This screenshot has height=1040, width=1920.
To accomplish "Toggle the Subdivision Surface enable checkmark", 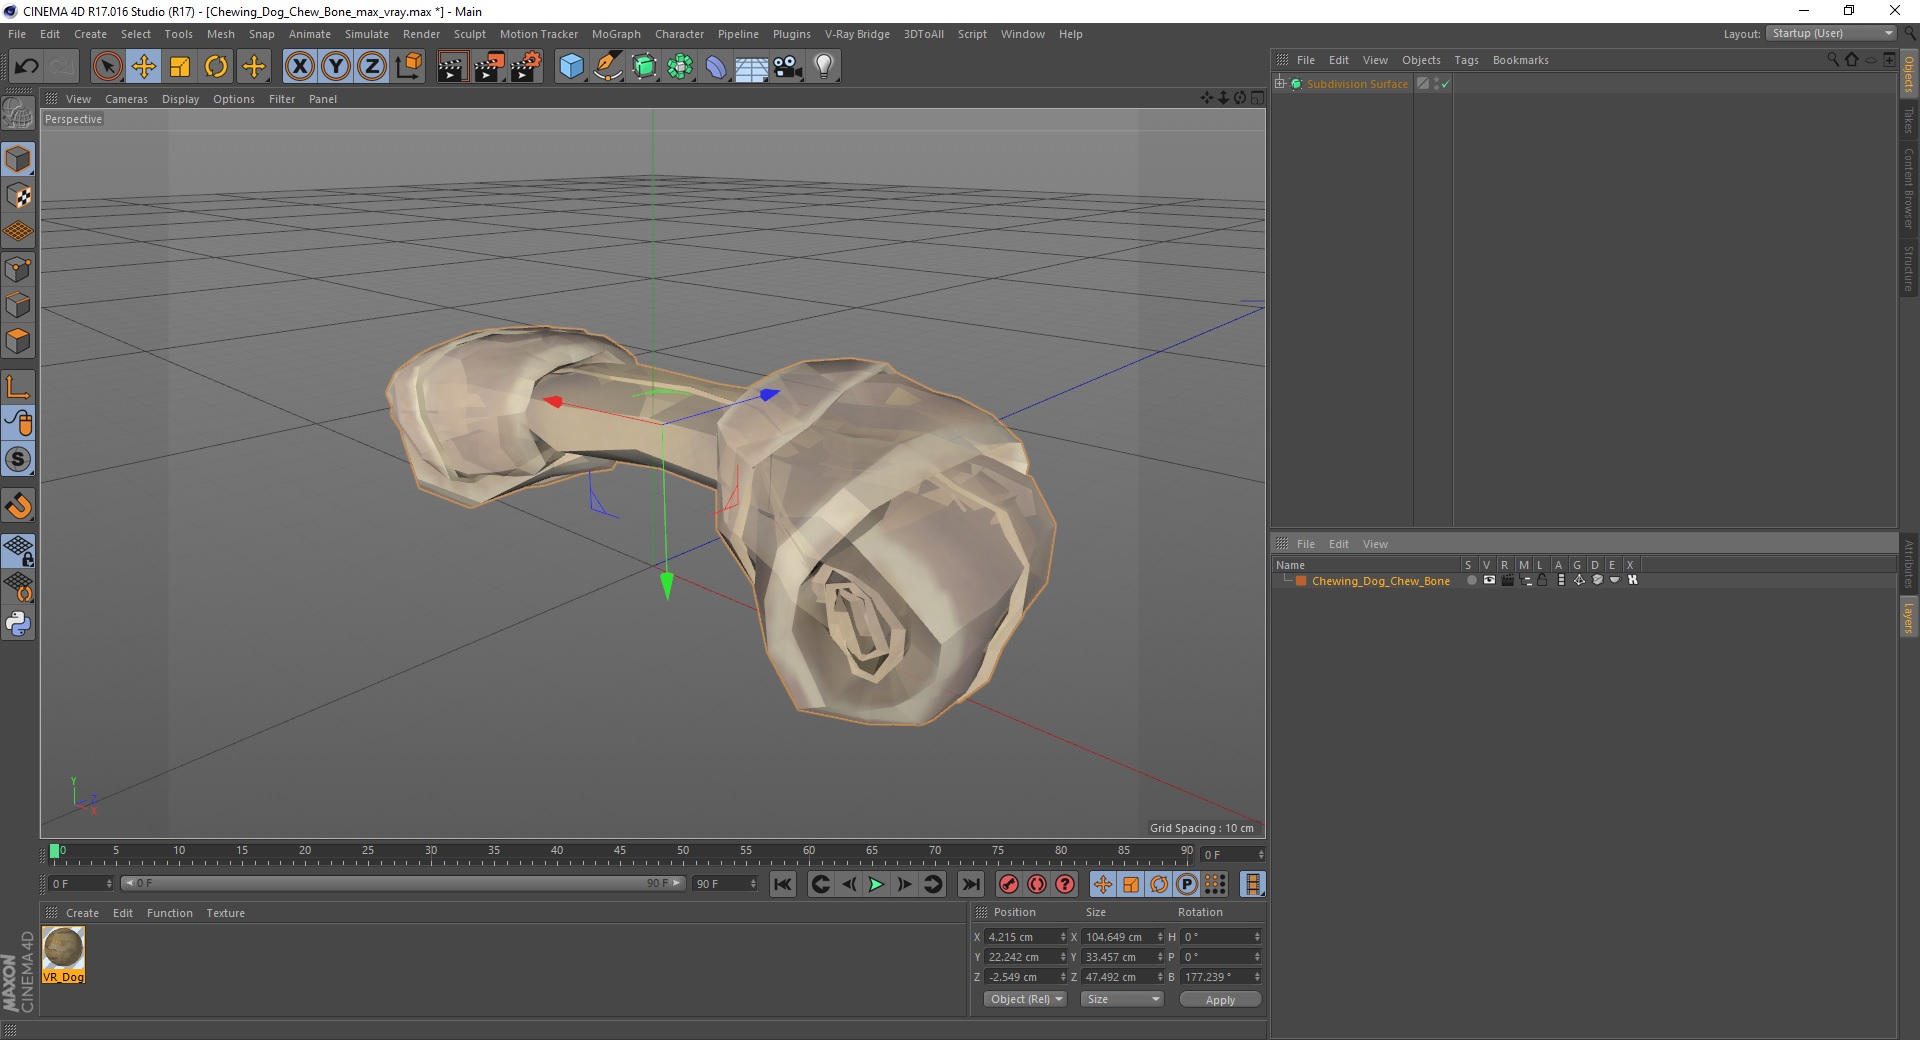I will pyautogui.click(x=1445, y=84).
